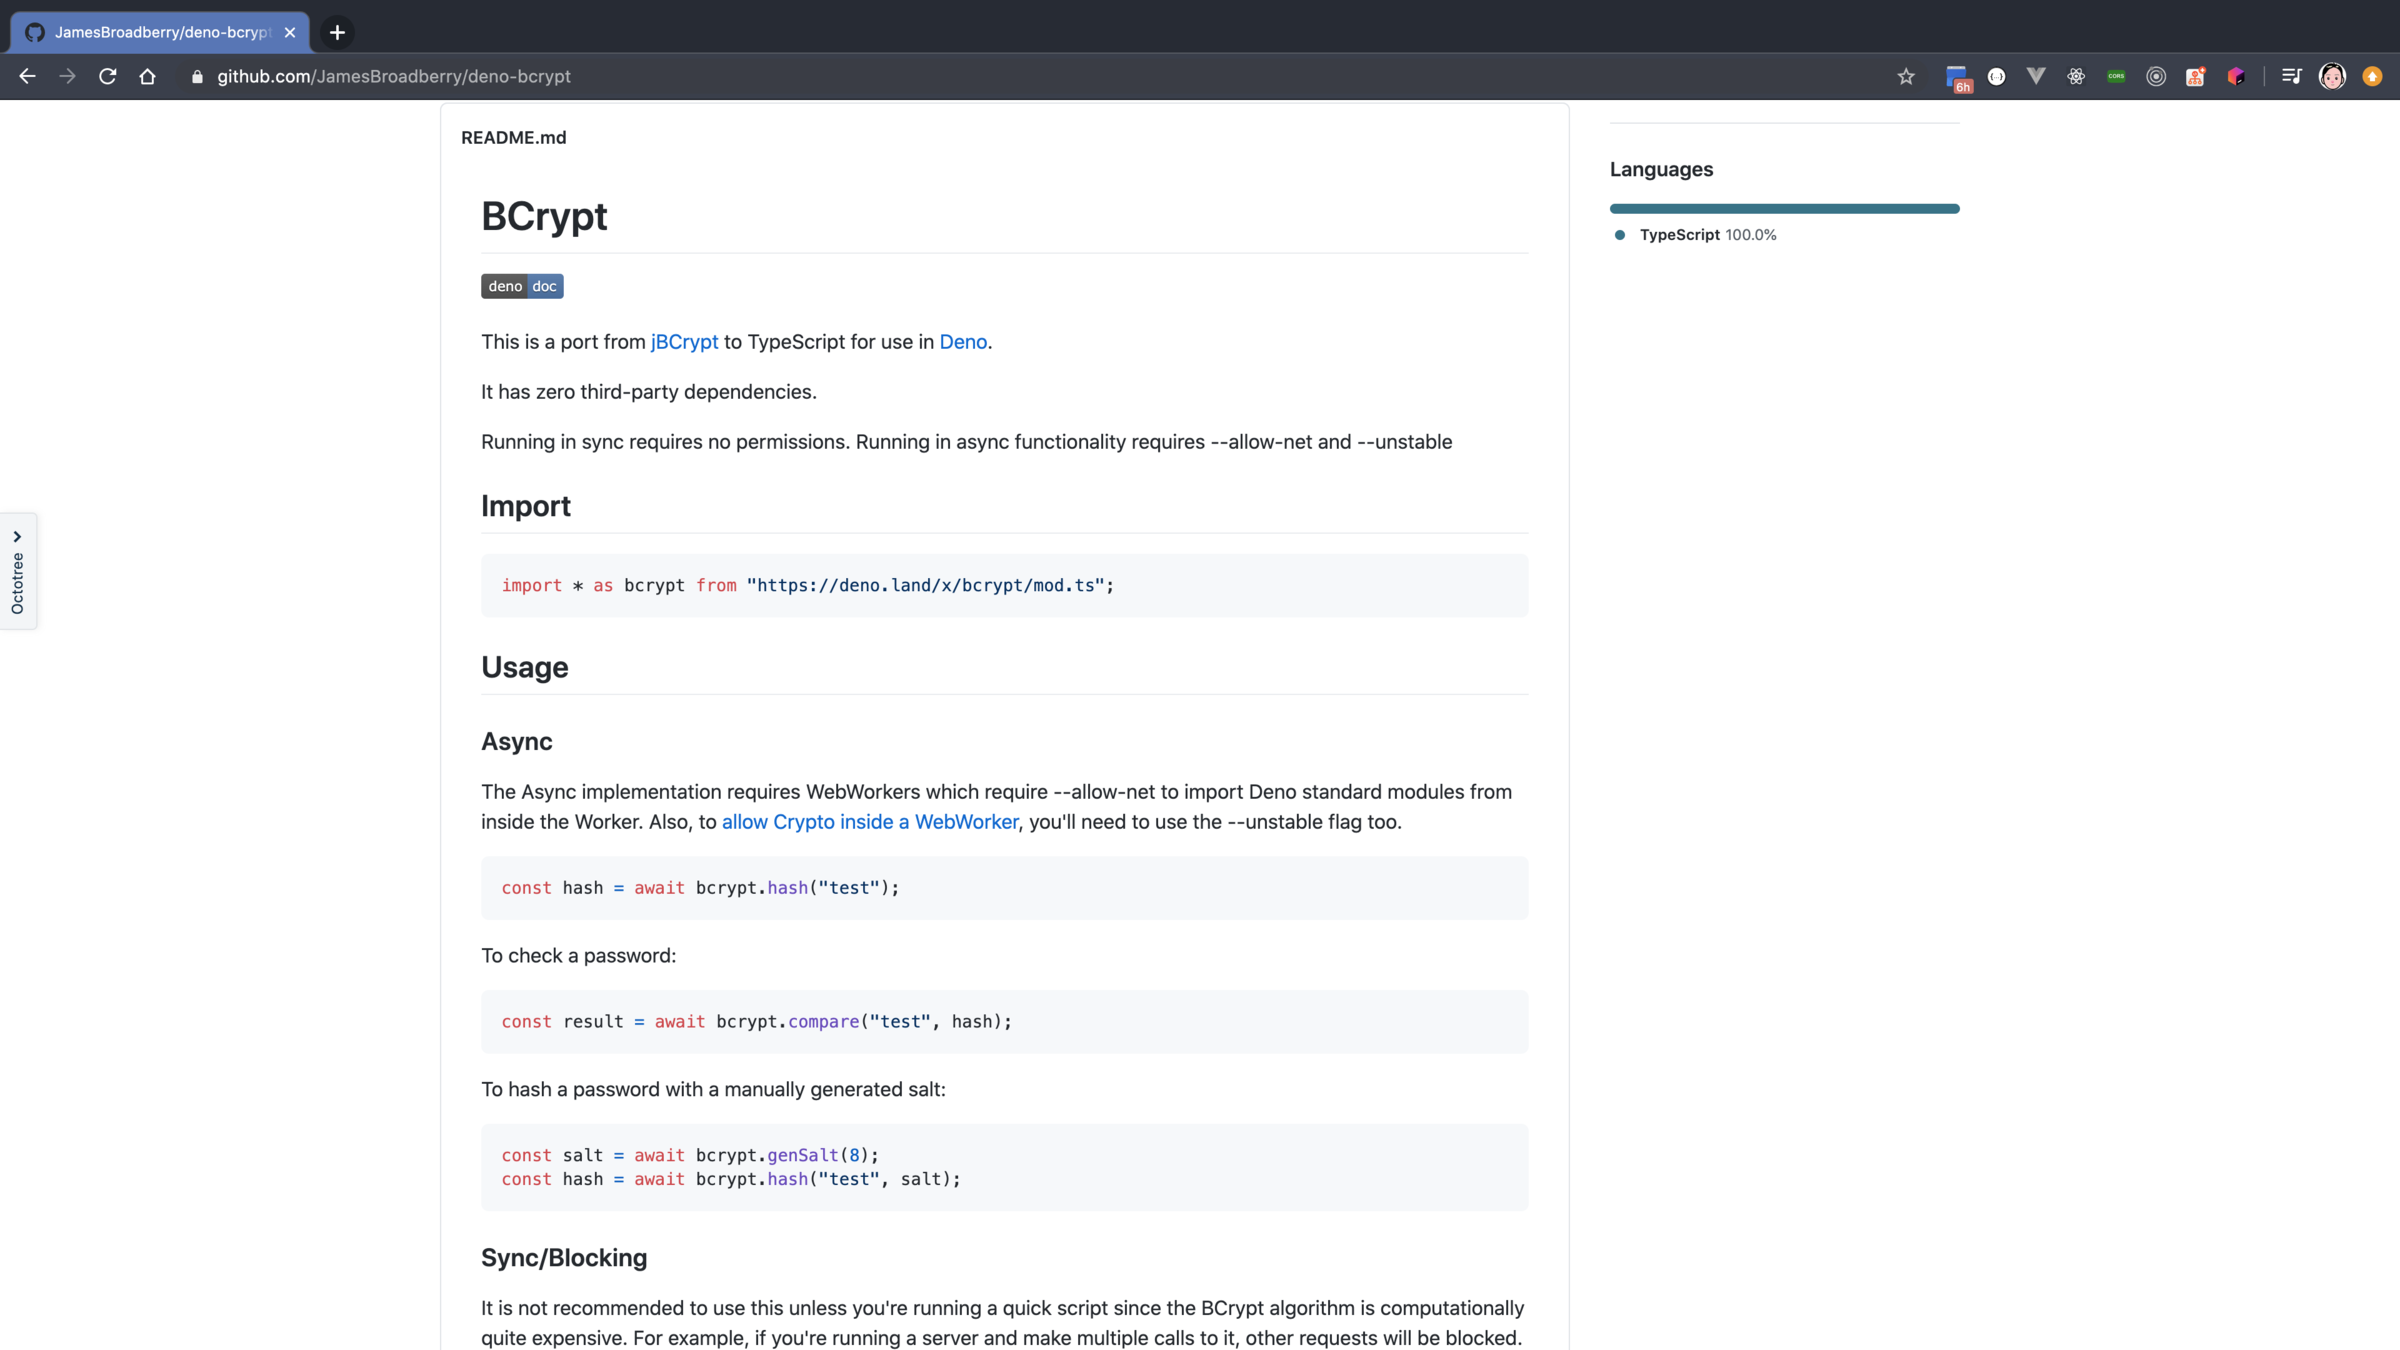The width and height of the screenshot is (2400, 1350).
Task: Open the Vue devtools extension
Action: [x=2036, y=76]
